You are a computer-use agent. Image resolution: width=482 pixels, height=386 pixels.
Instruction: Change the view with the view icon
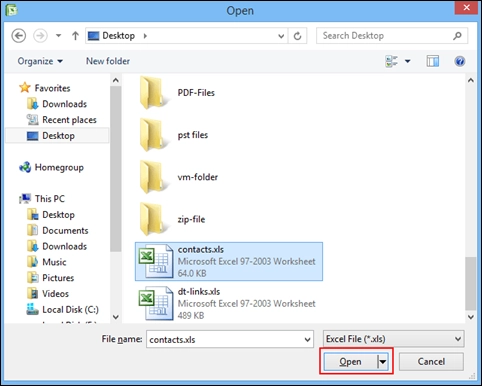[x=392, y=61]
